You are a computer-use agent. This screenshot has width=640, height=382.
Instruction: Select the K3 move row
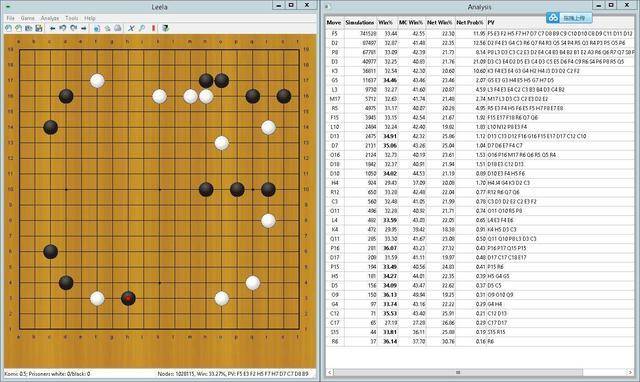tap(480, 71)
